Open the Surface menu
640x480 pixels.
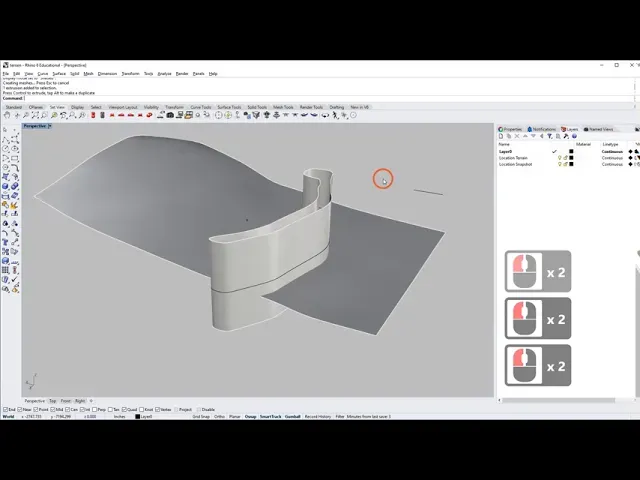pyautogui.click(x=59, y=73)
